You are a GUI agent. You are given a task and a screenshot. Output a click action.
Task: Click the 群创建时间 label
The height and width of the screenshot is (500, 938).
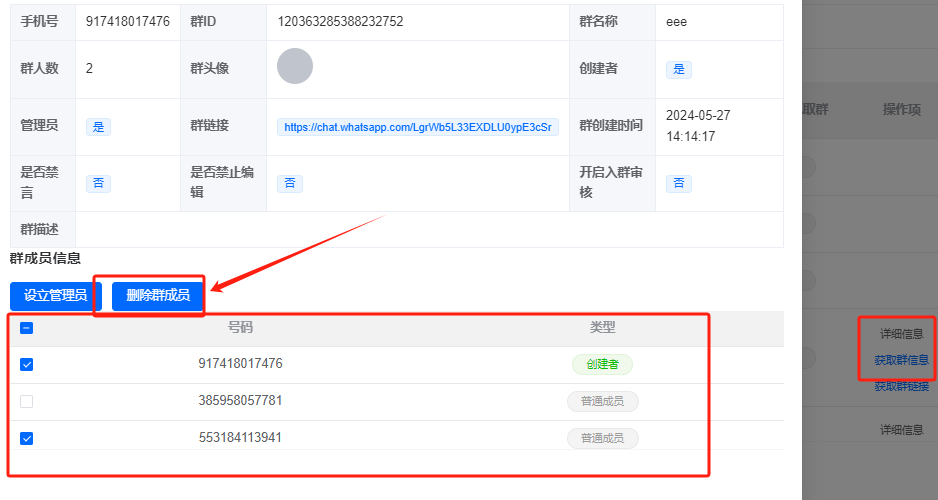(611, 126)
